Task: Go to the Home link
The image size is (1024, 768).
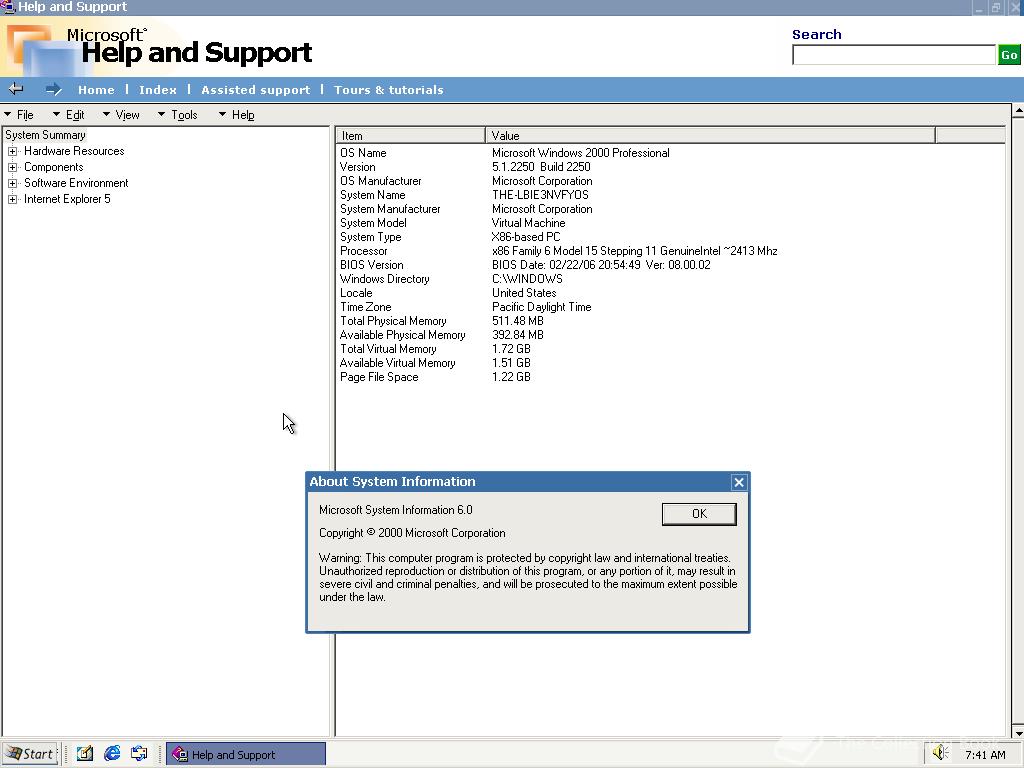Action: 96,90
